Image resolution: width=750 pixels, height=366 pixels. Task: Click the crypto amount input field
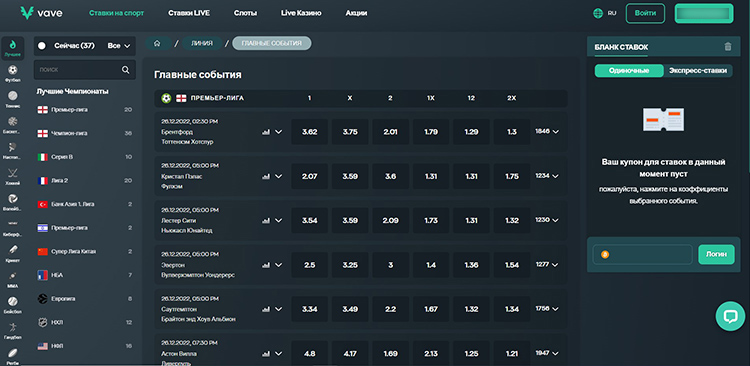(642, 255)
